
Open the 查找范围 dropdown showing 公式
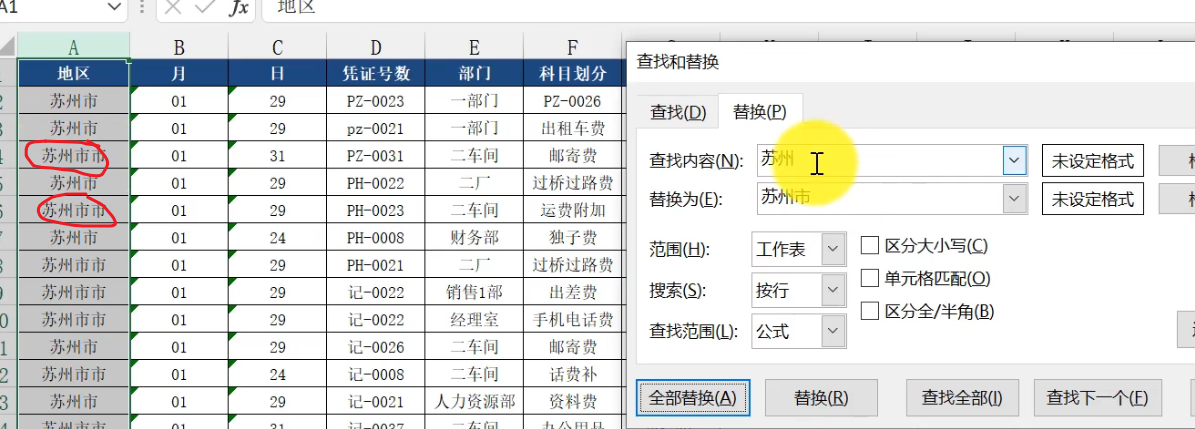(x=798, y=331)
